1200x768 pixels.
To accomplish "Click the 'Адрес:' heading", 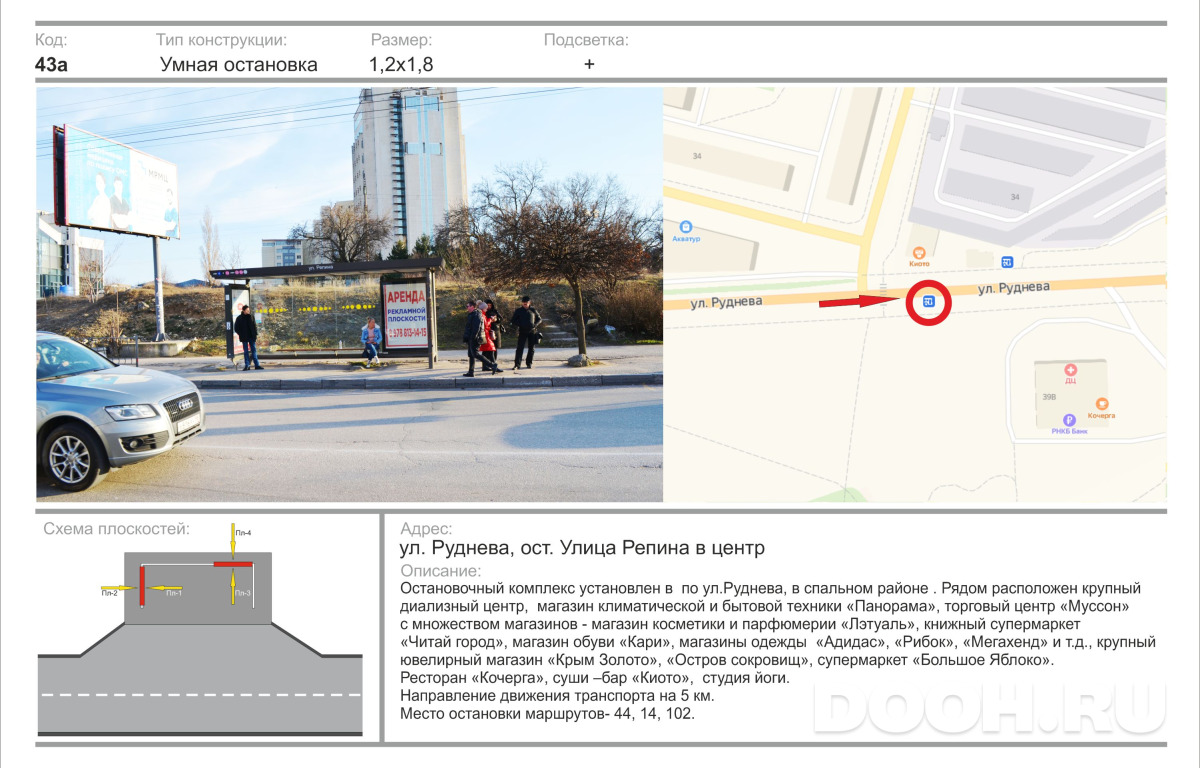I will (426, 529).
